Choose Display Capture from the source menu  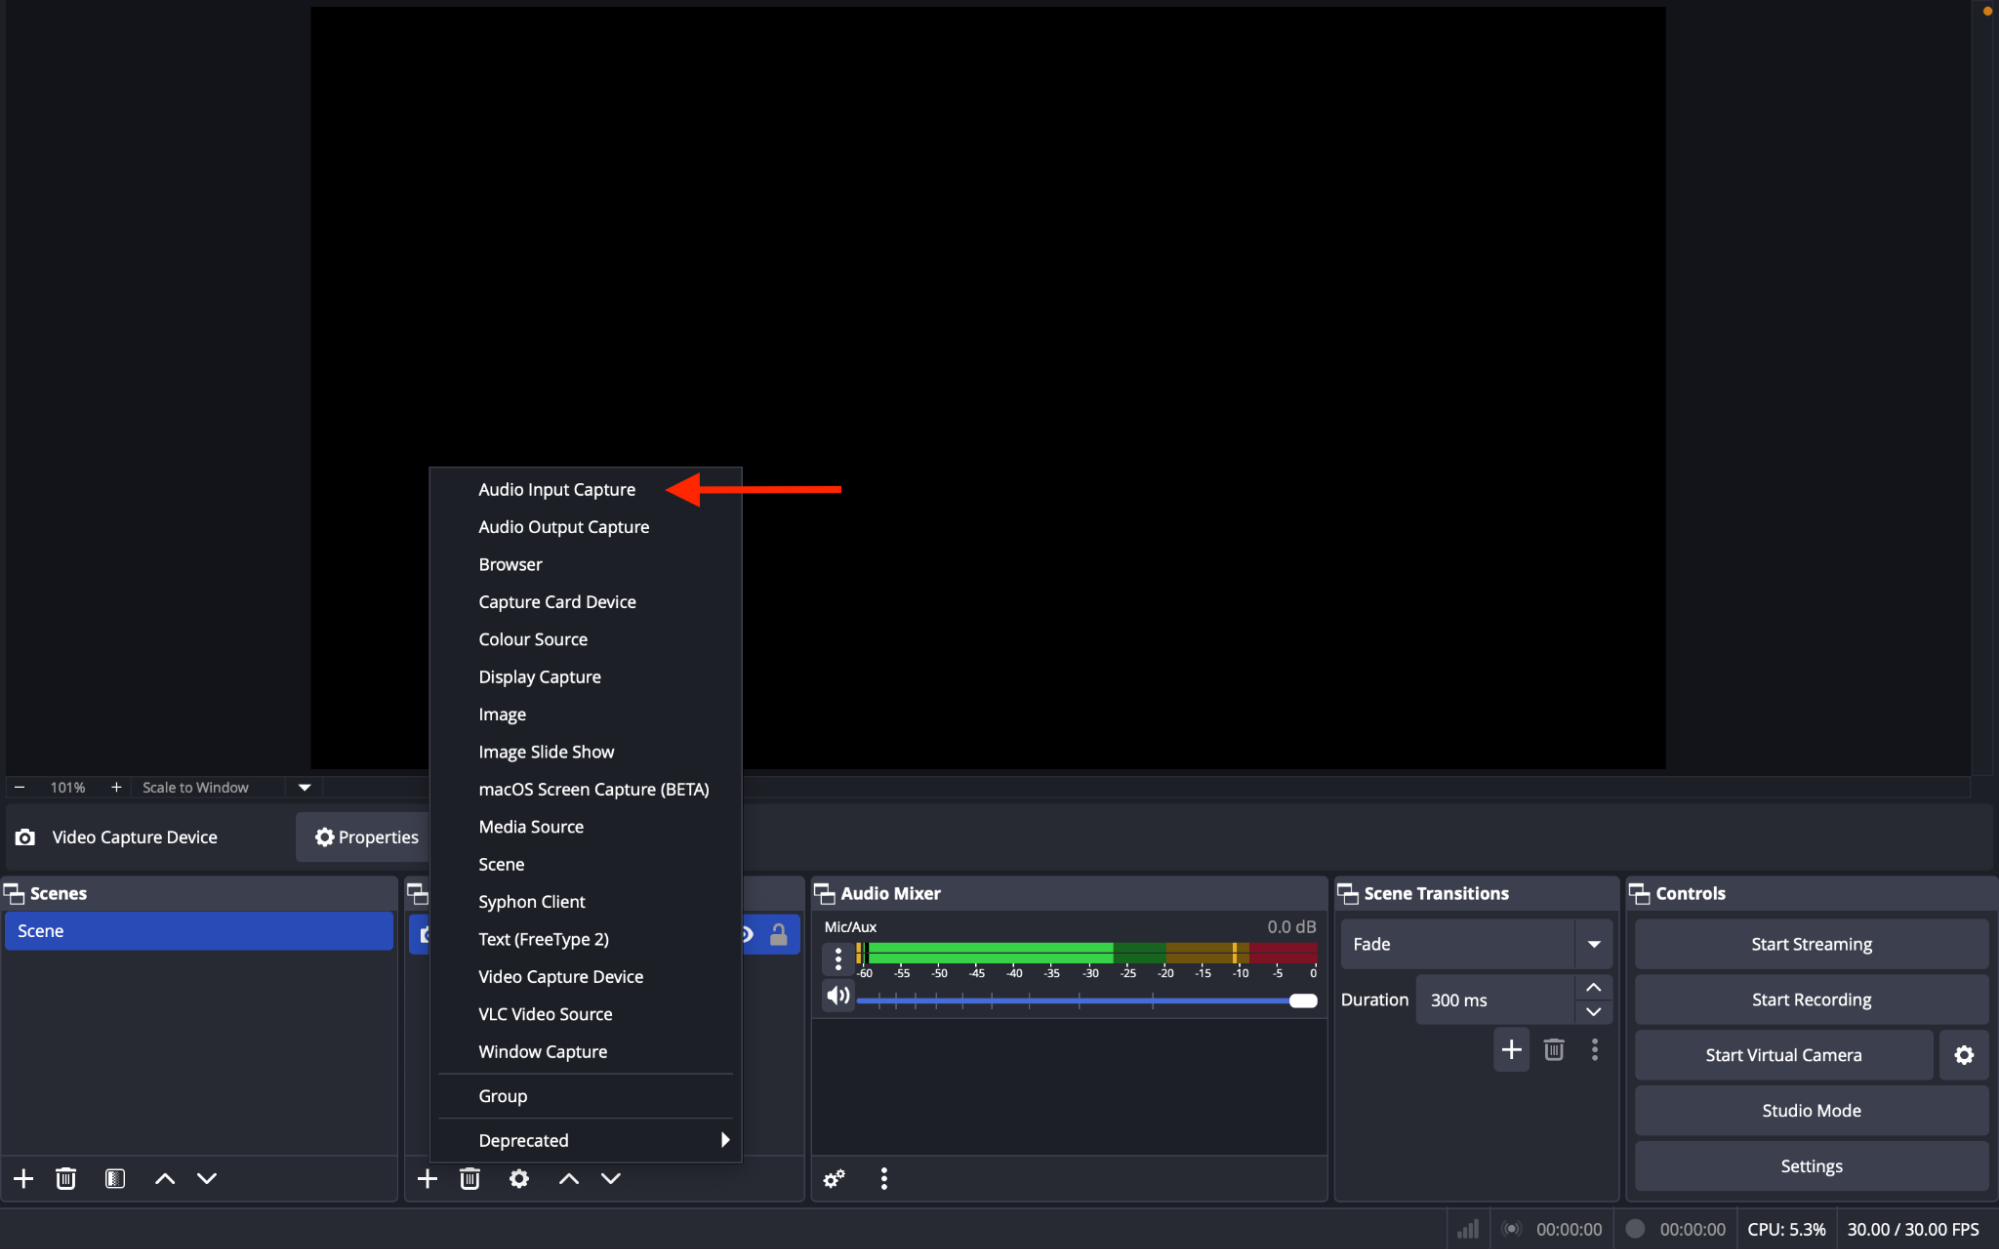pos(539,676)
